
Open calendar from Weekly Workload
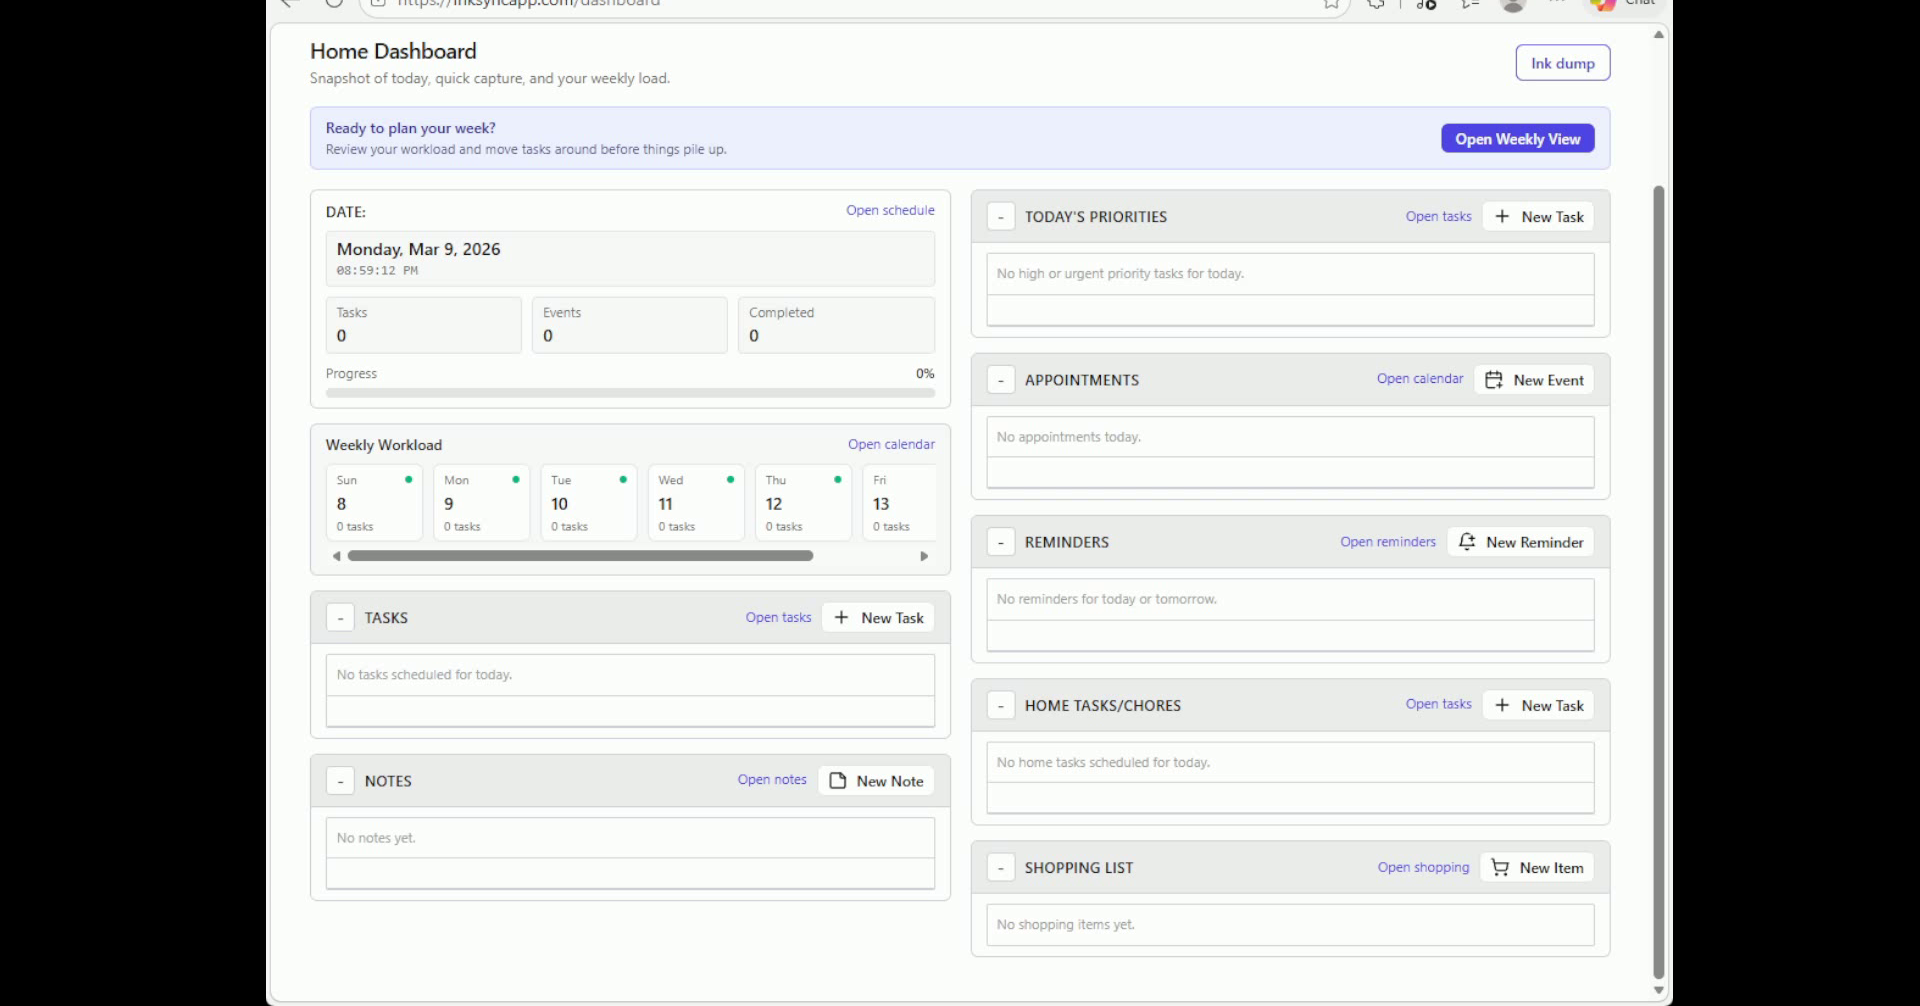tap(890, 444)
